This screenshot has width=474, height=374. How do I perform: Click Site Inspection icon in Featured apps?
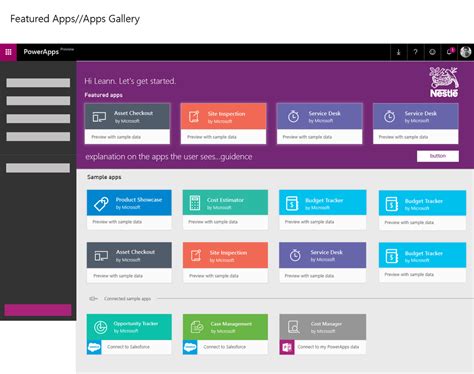pyautogui.click(x=195, y=117)
